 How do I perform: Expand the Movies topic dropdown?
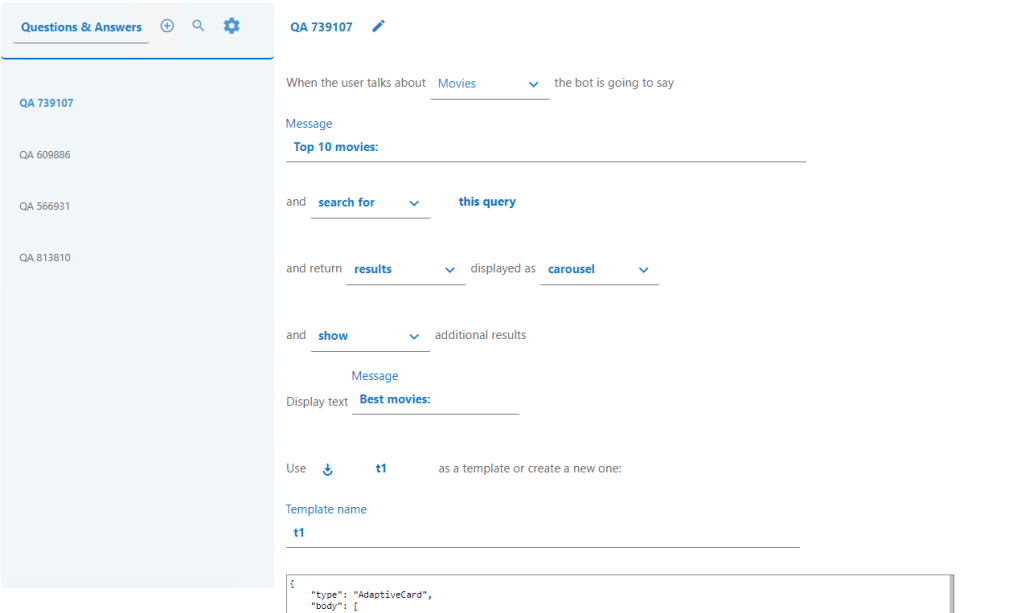click(490, 84)
